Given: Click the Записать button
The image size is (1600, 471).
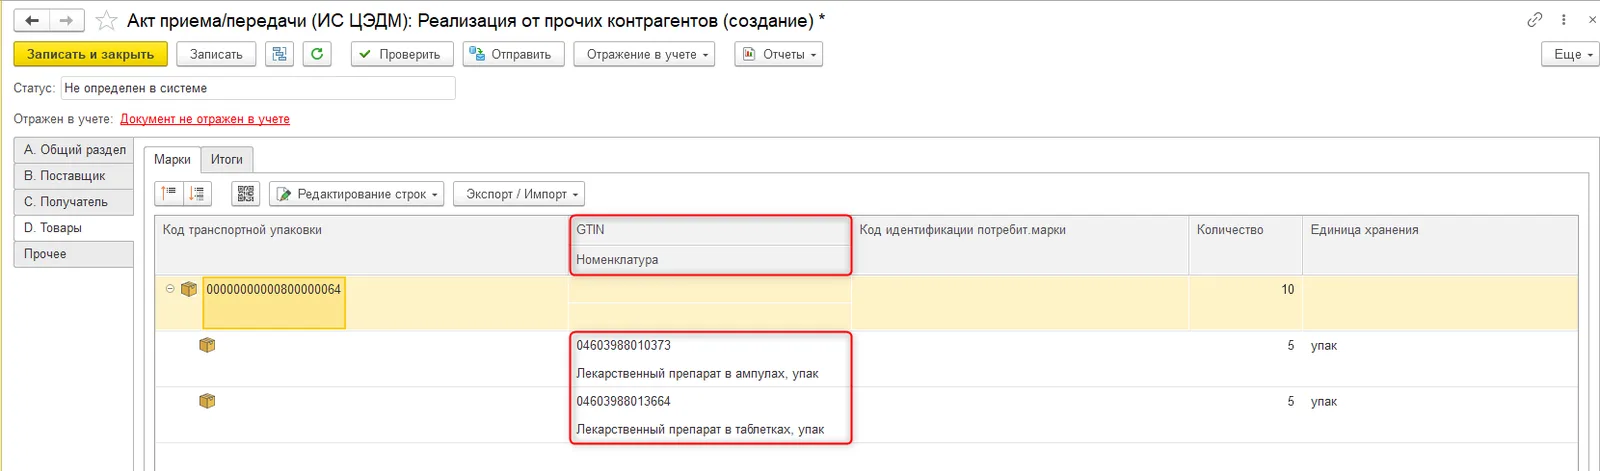Looking at the screenshot, I should coord(216,54).
